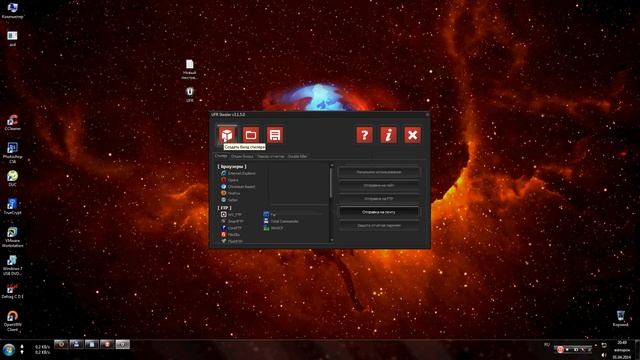
Task: Click the RU language indicator in tray
Action: click(547, 345)
